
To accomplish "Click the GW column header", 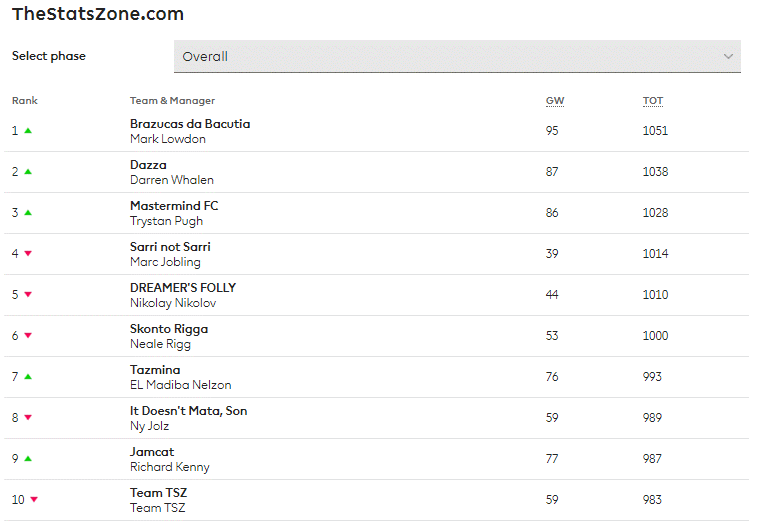I will point(555,101).
